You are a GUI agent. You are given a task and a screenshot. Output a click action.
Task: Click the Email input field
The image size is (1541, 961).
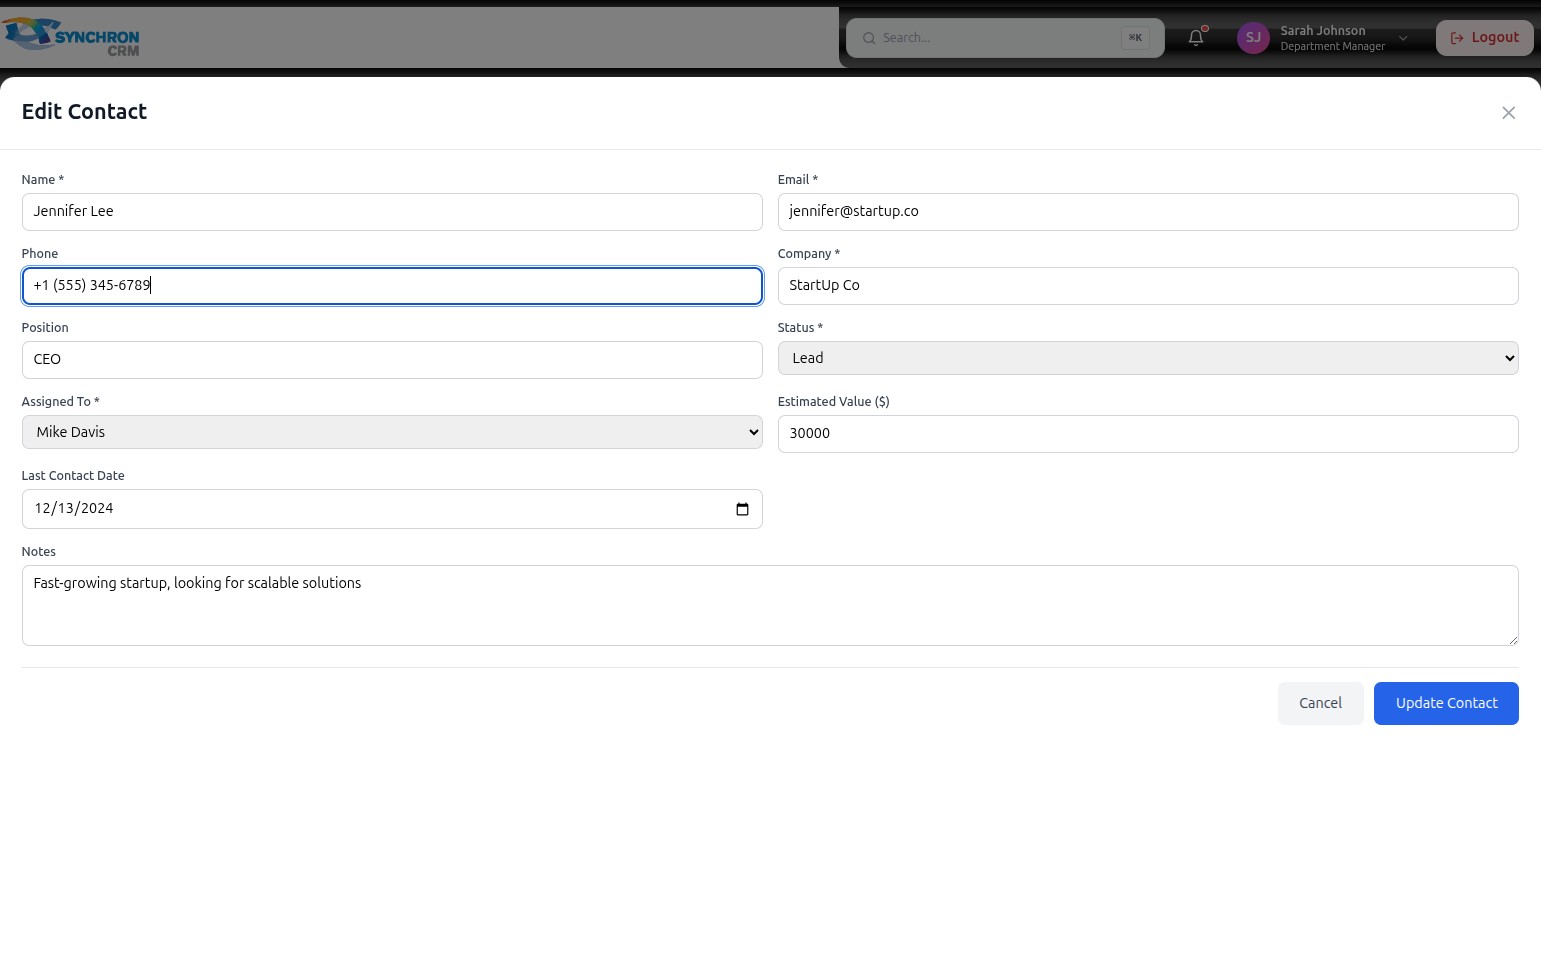click(x=1148, y=212)
